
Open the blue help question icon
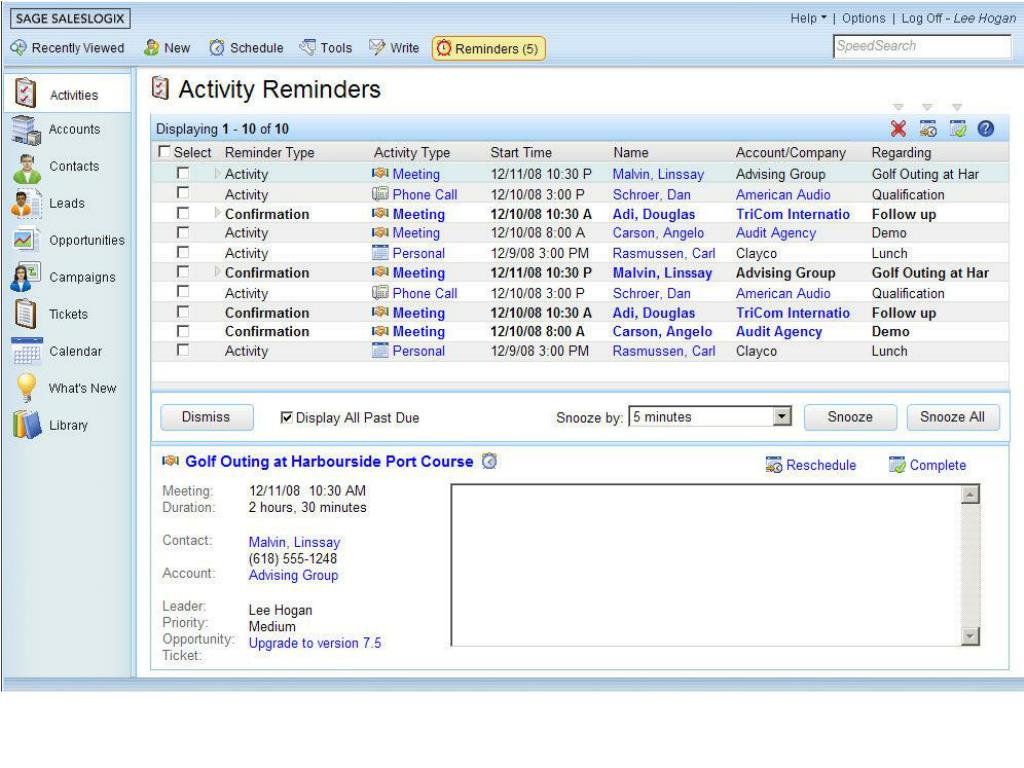tap(985, 129)
